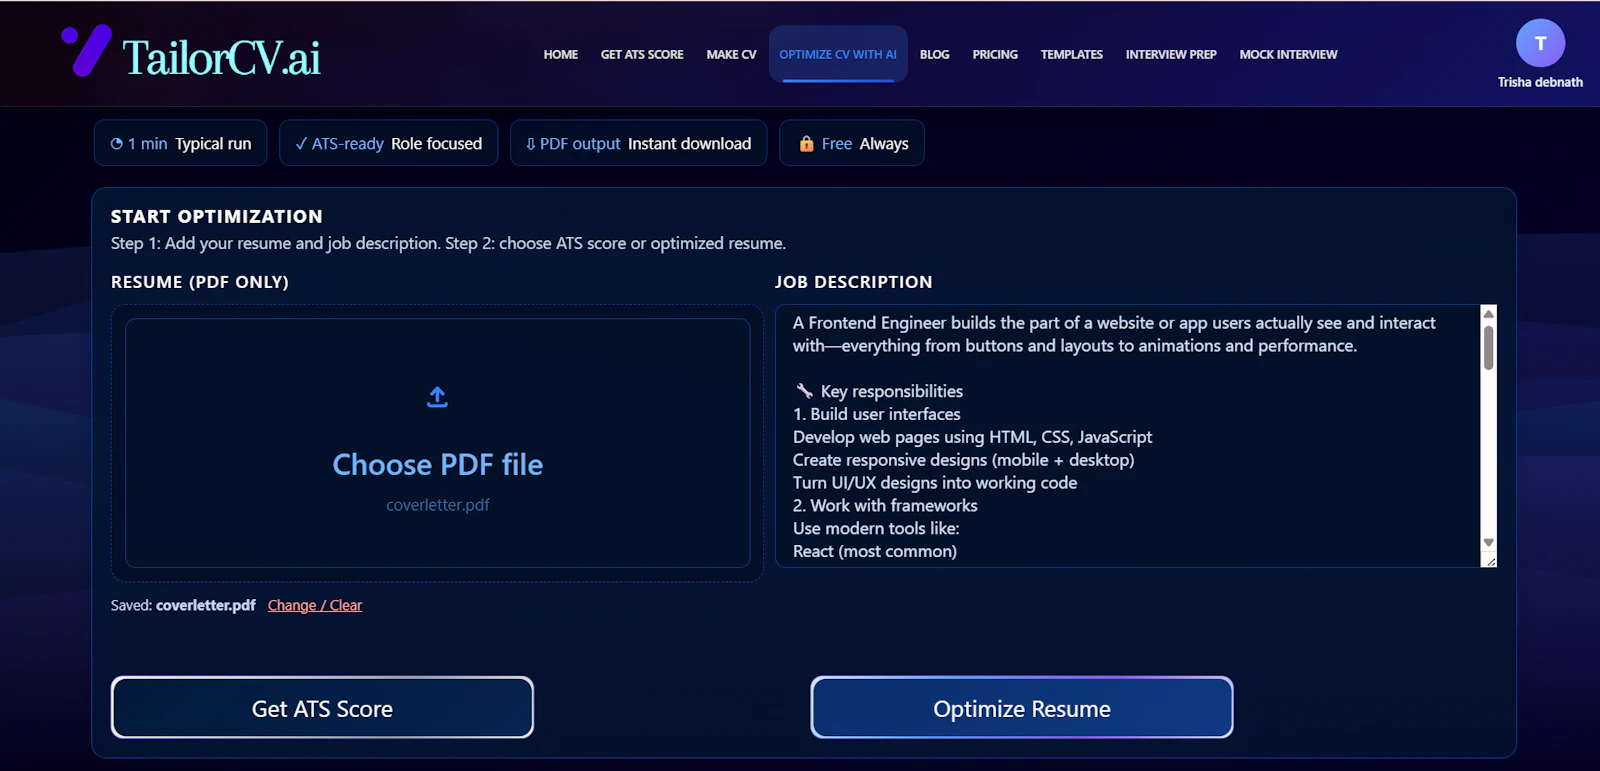Click the 'Use modern tools like:' line
The height and width of the screenshot is (771, 1600).
[x=876, y=529]
